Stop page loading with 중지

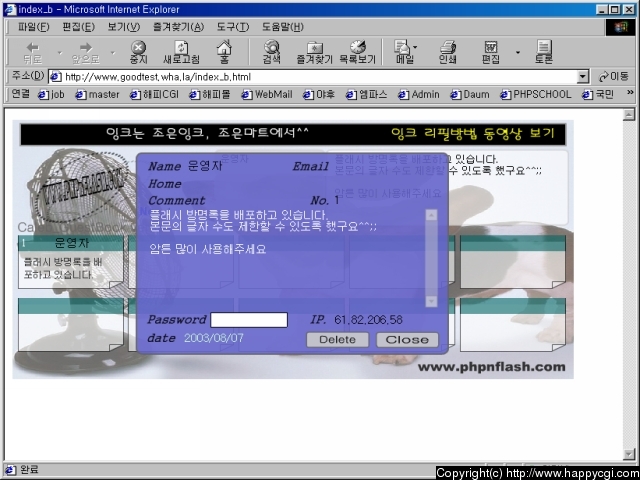point(138,53)
